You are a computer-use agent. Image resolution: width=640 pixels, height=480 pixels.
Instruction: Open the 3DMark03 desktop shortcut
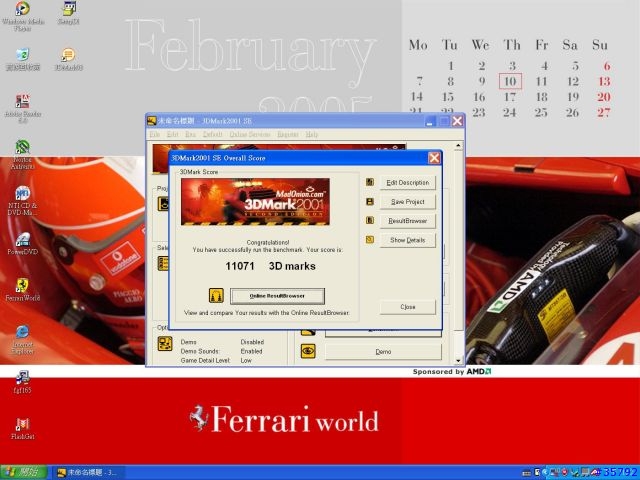tap(68, 59)
